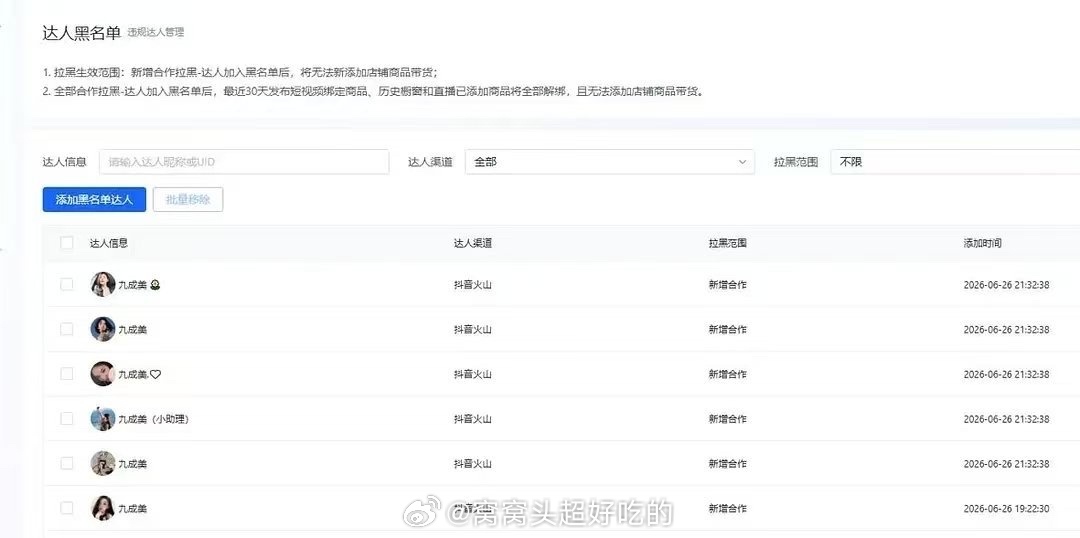Click the avatar of 九成美 with emoji

pyautogui.click(x=103, y=284)
